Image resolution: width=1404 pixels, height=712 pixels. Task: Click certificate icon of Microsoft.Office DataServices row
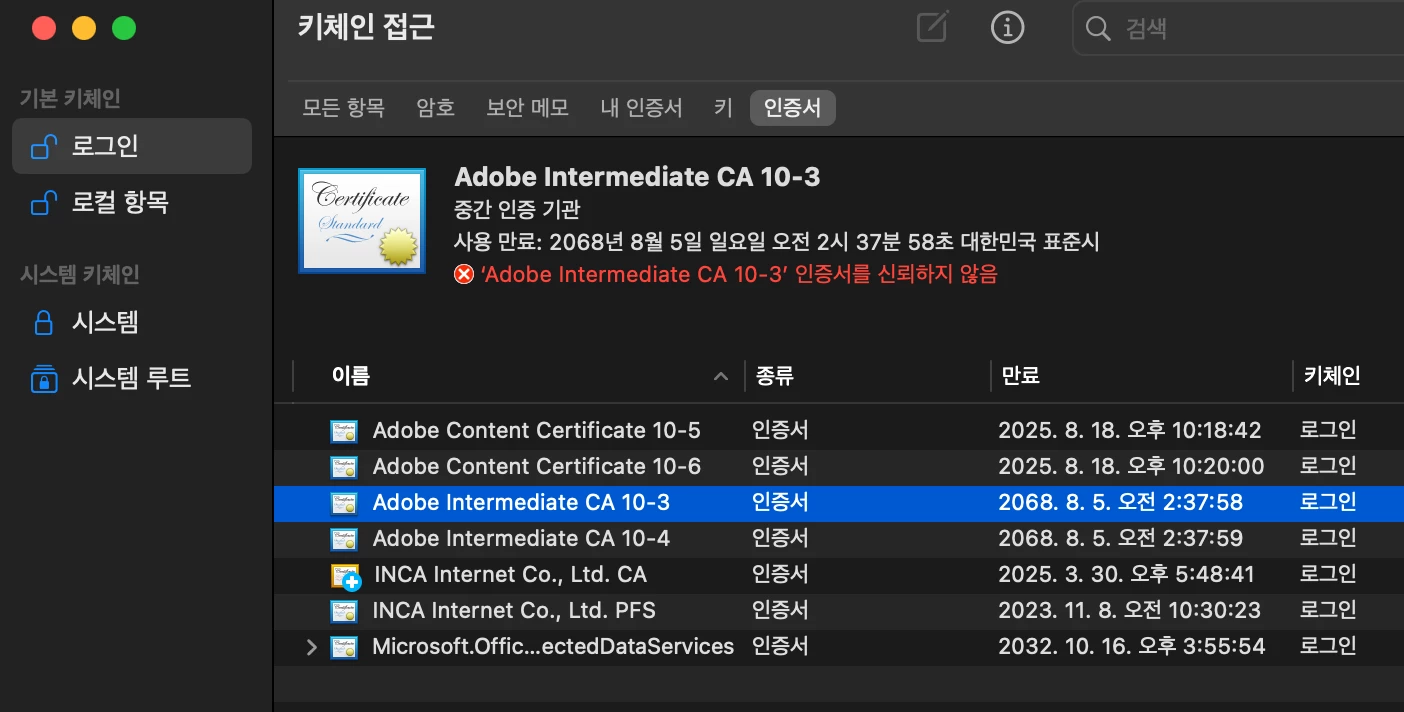[x=344, y=647]
